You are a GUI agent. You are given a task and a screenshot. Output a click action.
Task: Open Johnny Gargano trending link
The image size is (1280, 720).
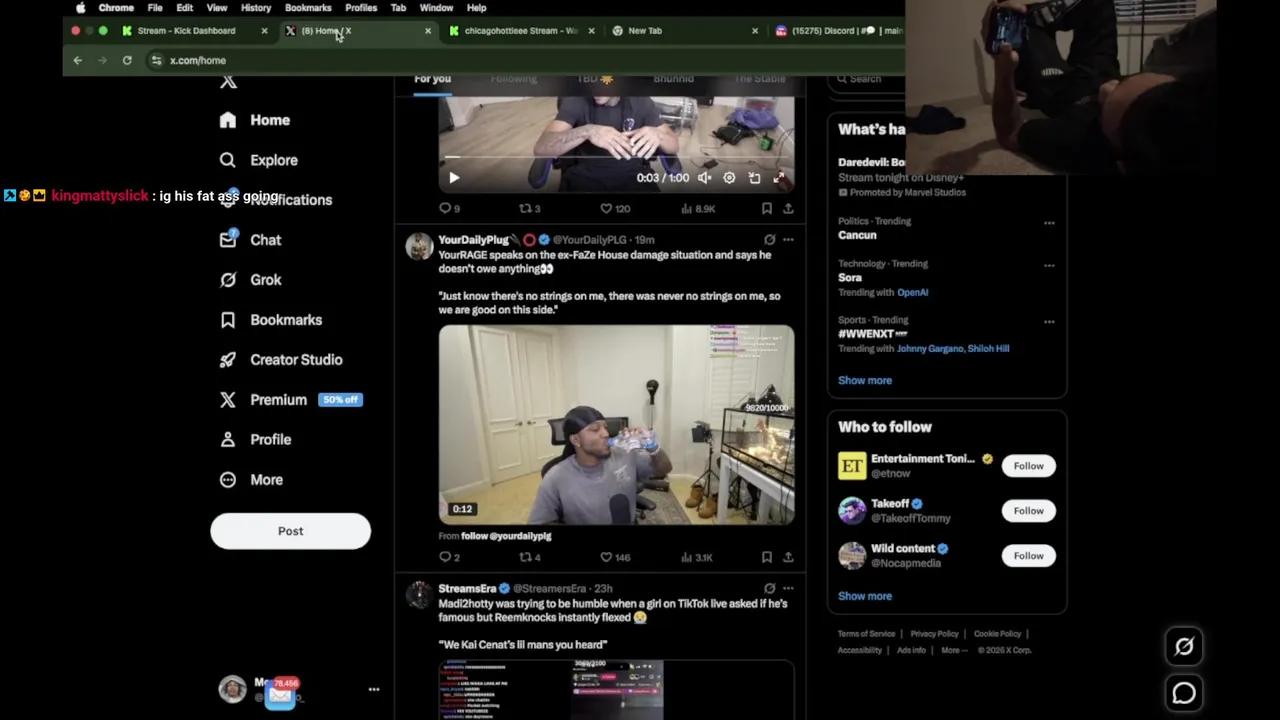pos(929,349)
